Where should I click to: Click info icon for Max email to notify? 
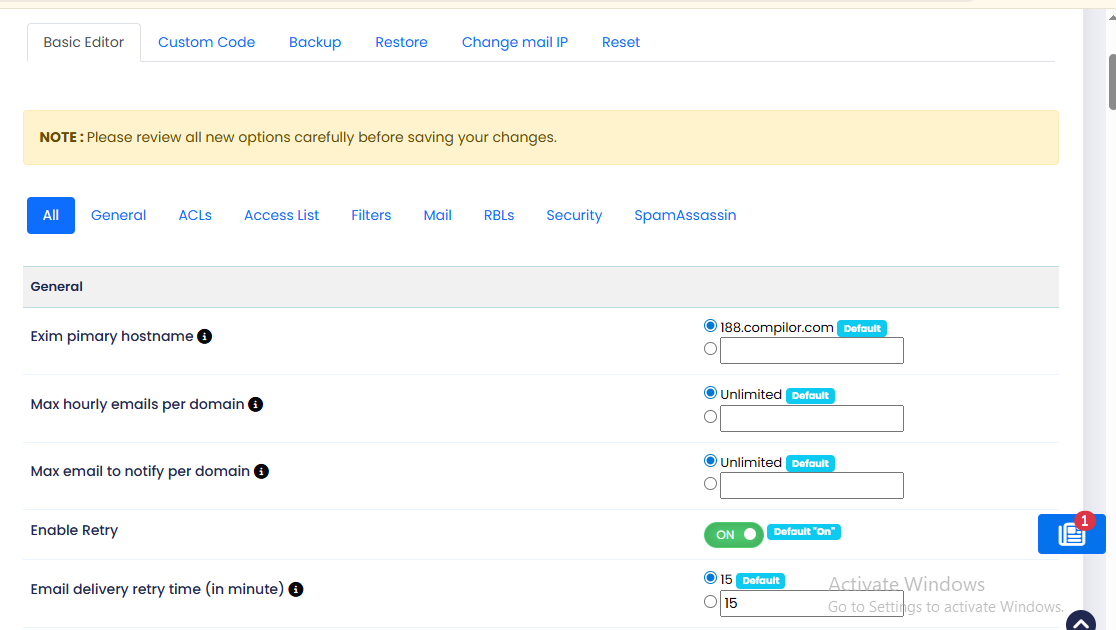pyautogui.click(x=261, y=471)
